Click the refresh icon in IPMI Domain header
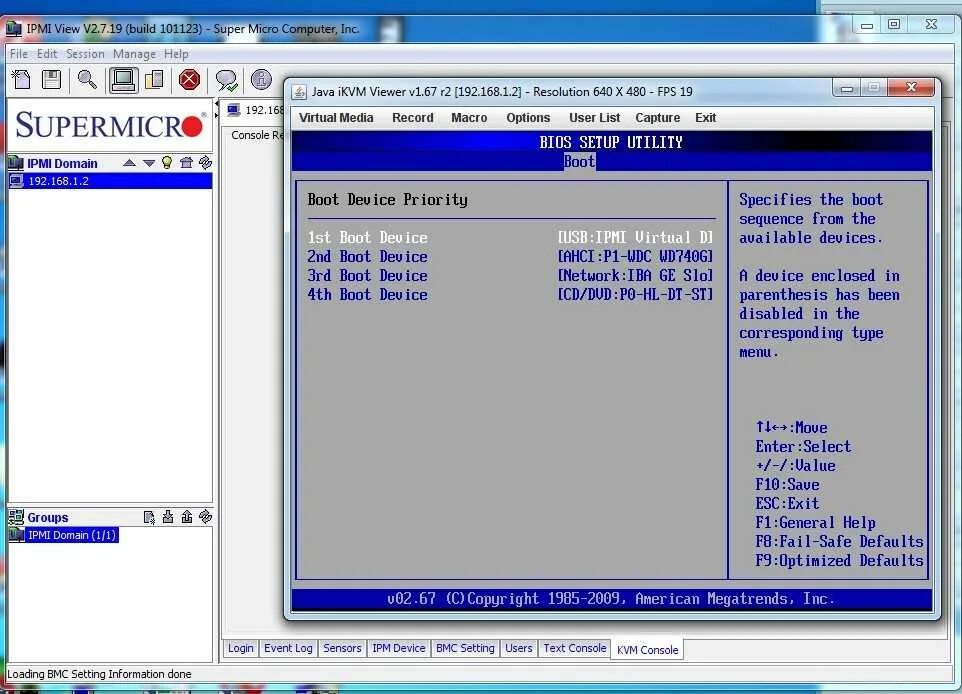The image size is (962, 694). coord(206,162)
